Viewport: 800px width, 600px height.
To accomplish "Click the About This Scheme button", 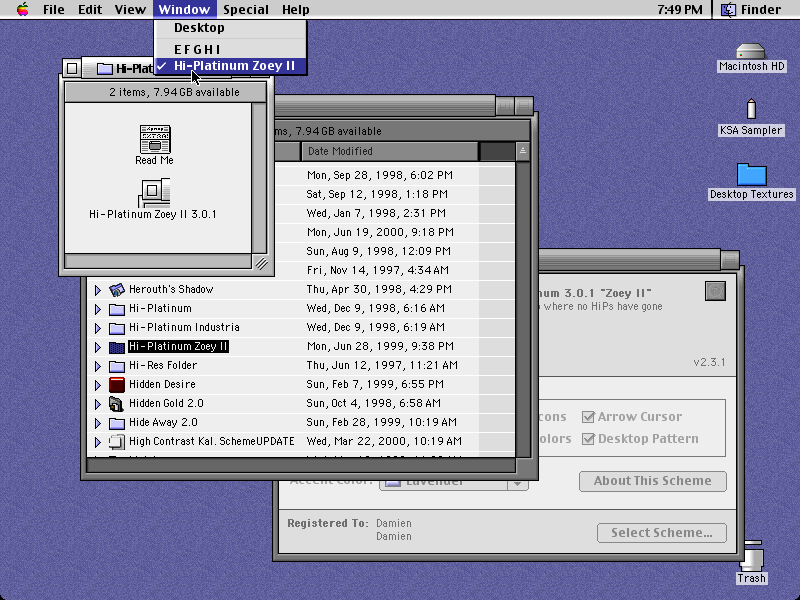I will [653, 481].
